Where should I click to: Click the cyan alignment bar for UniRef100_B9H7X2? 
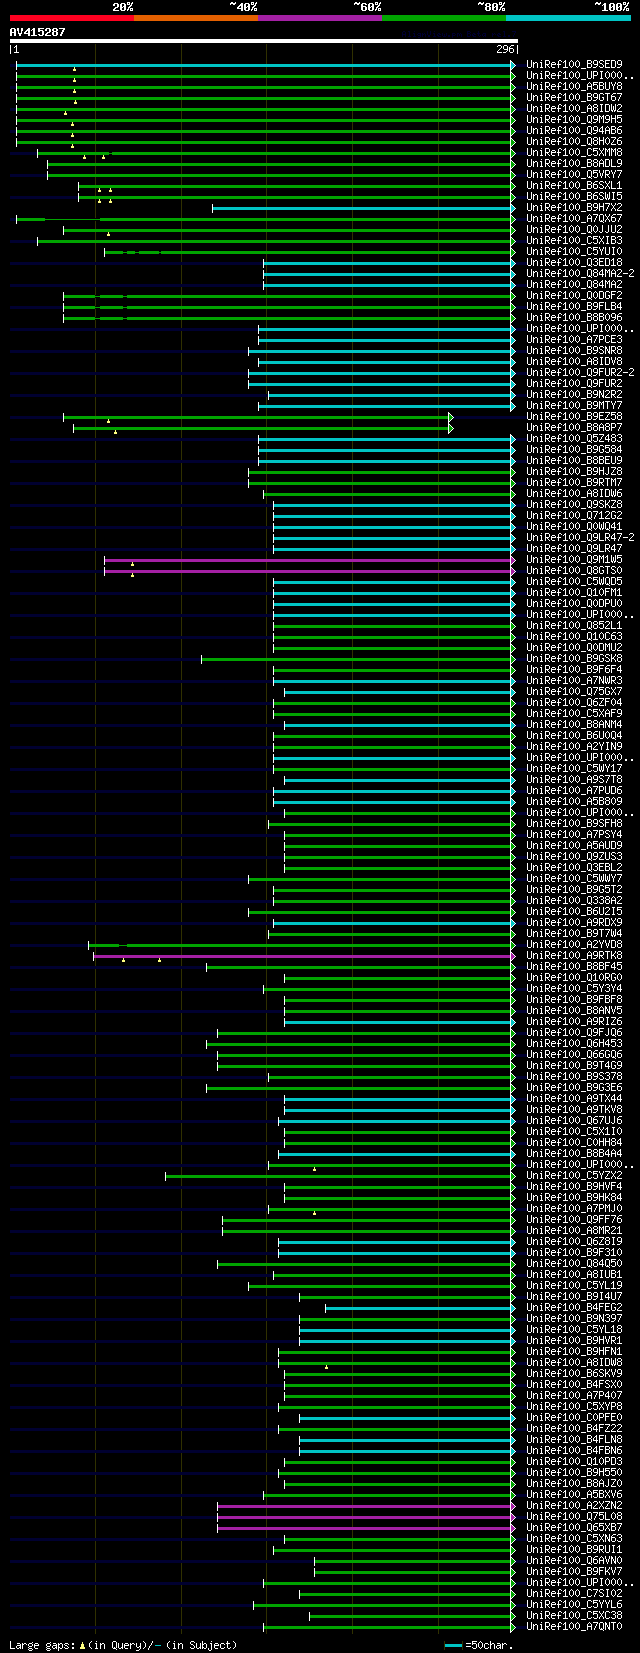pos(363,208)
